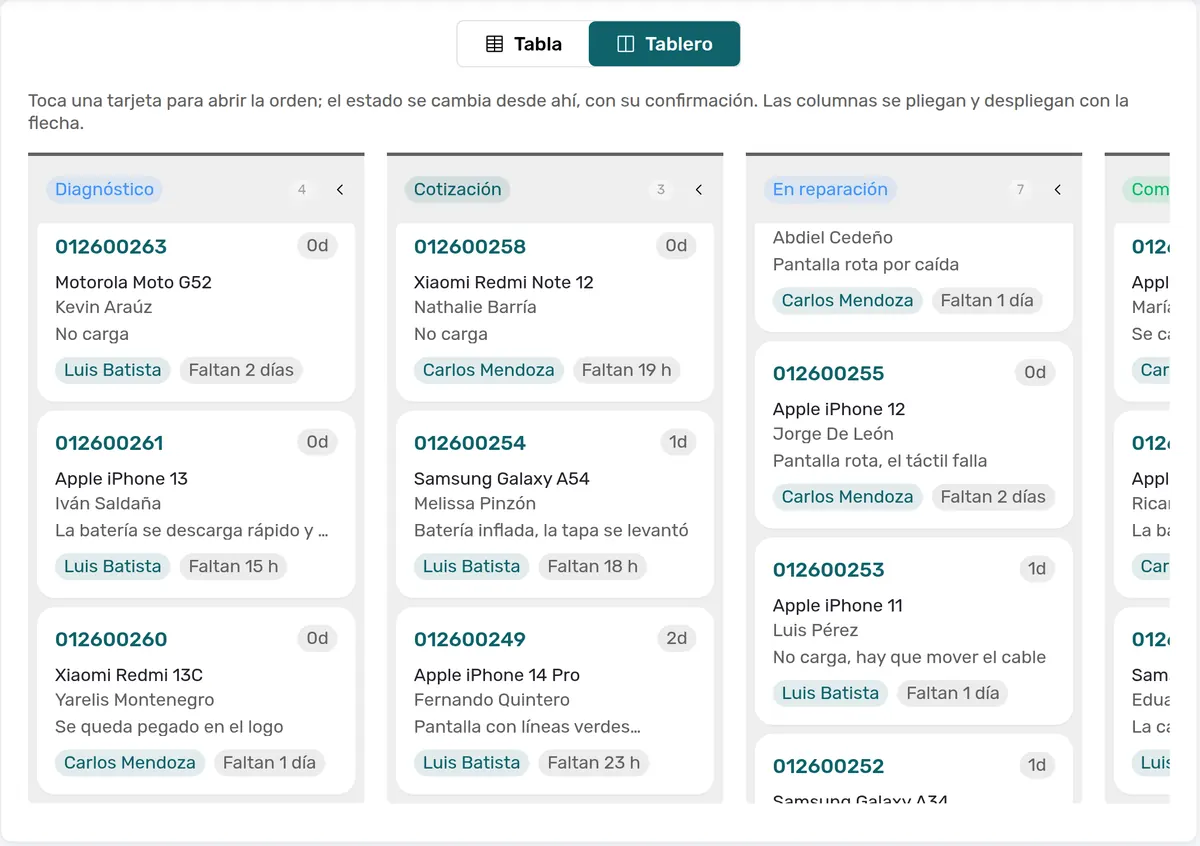1200x846 pixels.
Task: Click the Pantalla con líneas verdes description
Action: 527,727
